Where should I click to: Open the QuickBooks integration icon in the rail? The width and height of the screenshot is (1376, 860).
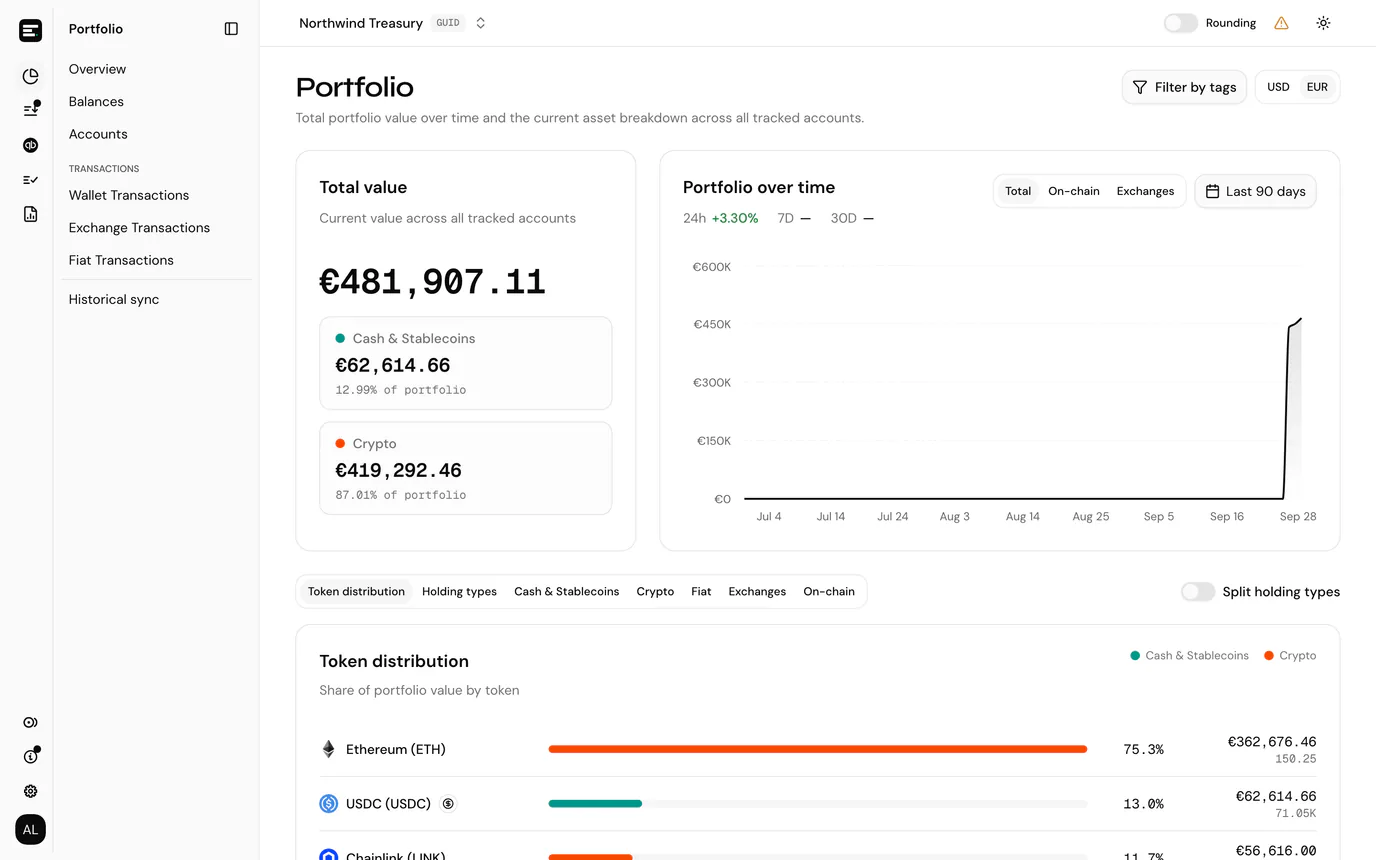click(x=30, y=145)
